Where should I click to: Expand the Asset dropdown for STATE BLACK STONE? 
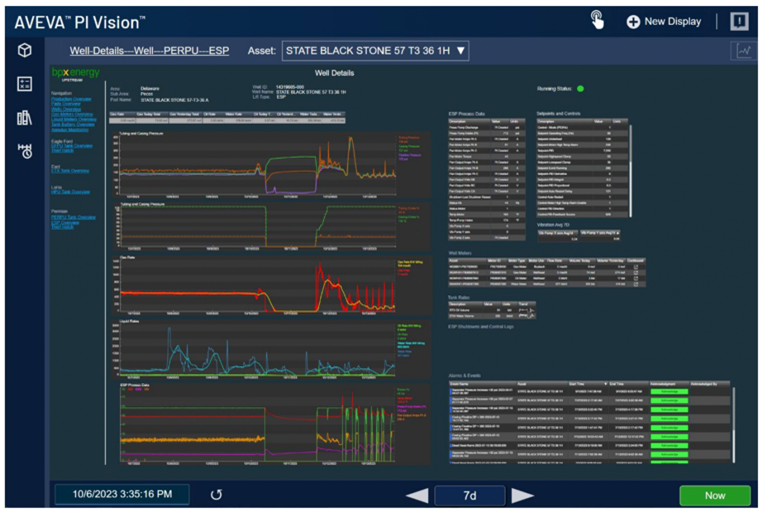point(460,50)
